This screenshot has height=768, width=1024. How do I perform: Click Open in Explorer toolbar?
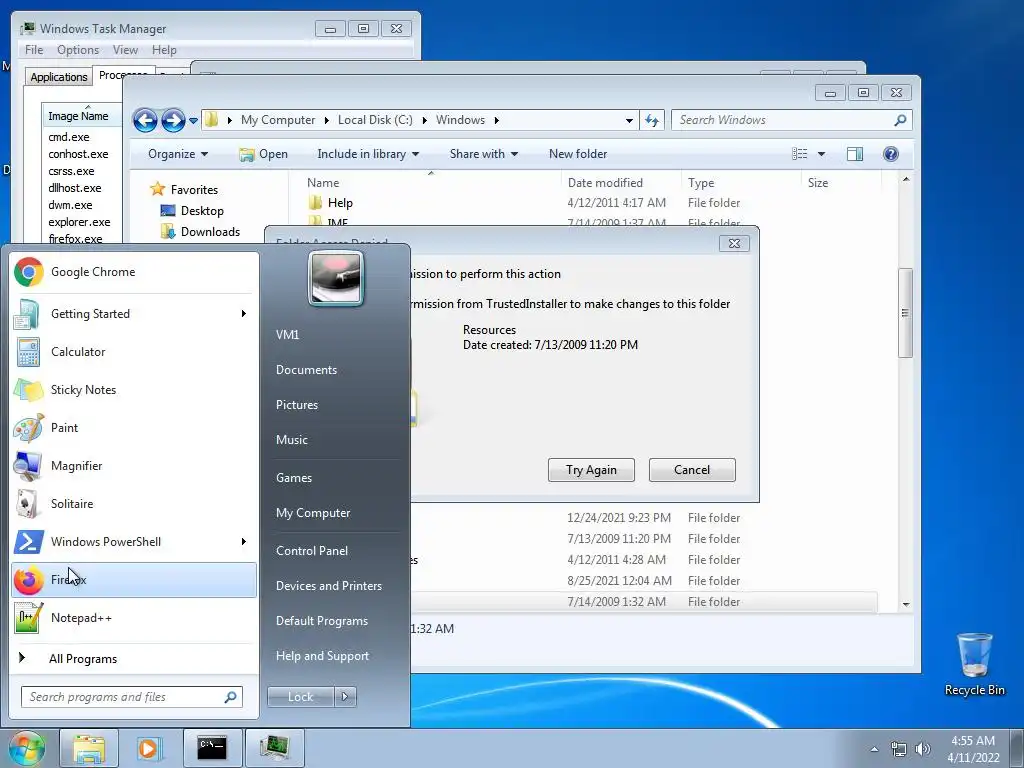263,153
